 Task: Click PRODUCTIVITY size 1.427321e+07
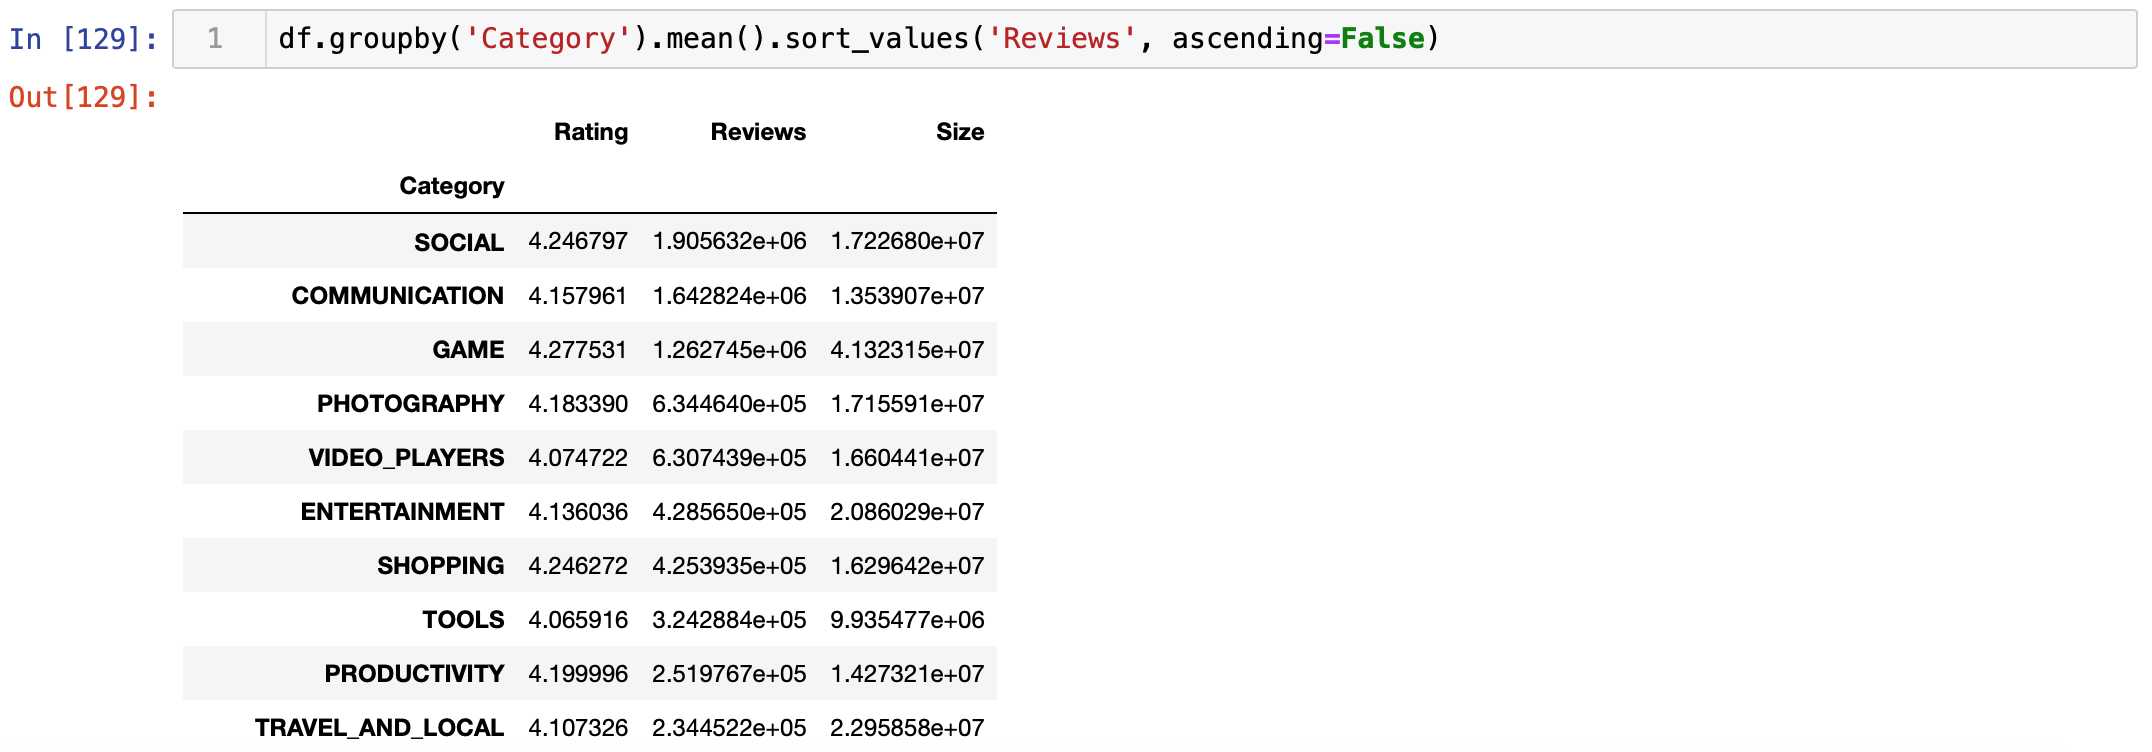click(x=907, y=674)
